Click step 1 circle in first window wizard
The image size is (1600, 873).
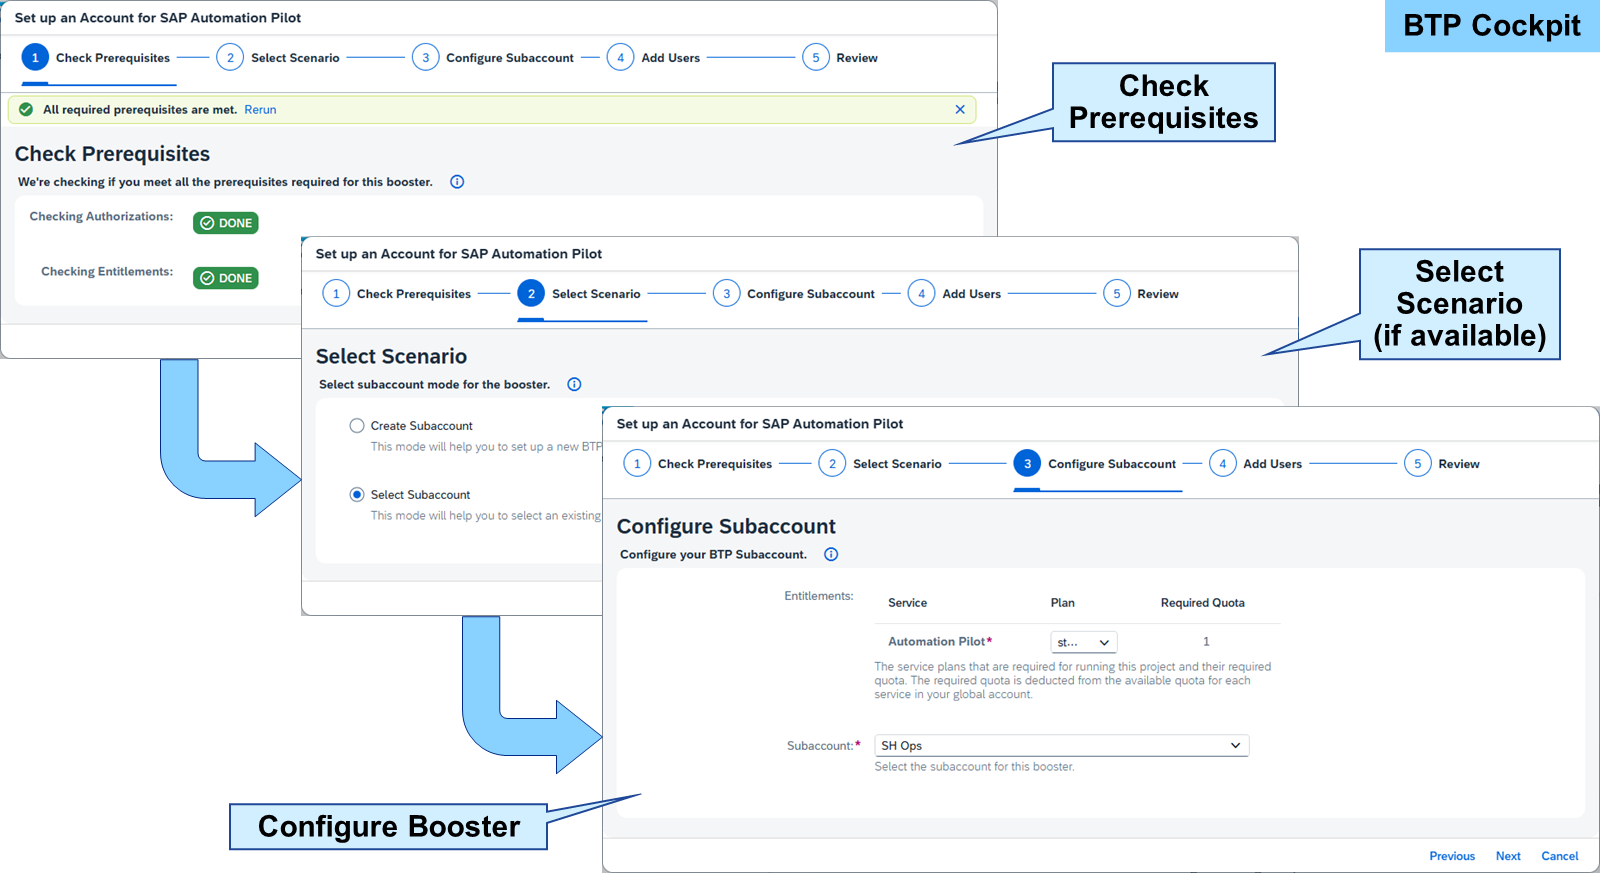coord(35,58)
